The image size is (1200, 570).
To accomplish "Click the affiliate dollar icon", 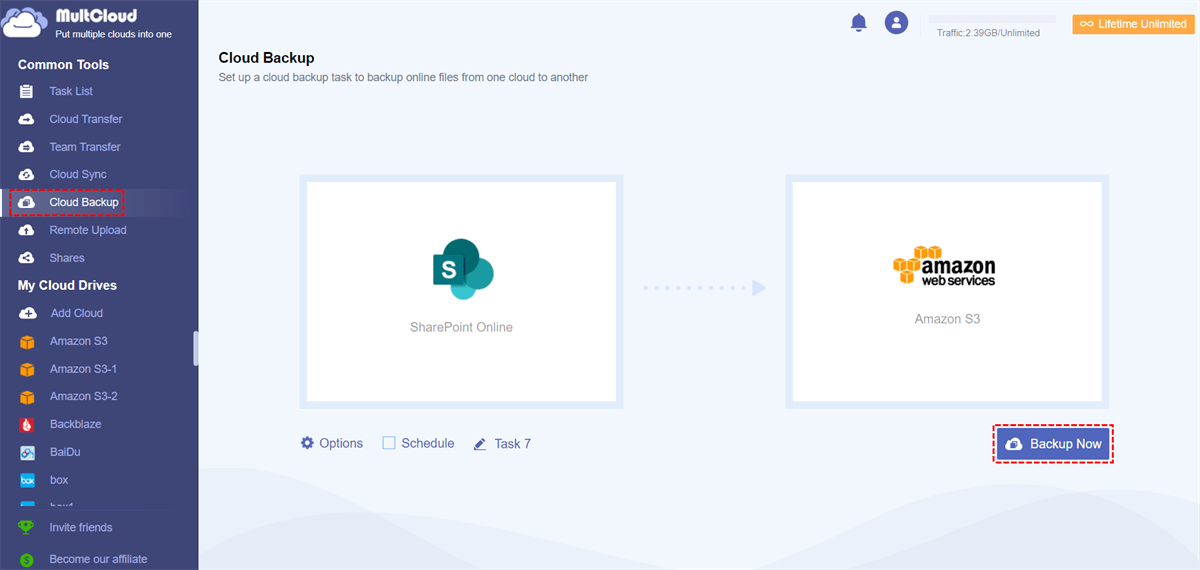I will pos(27,560).
